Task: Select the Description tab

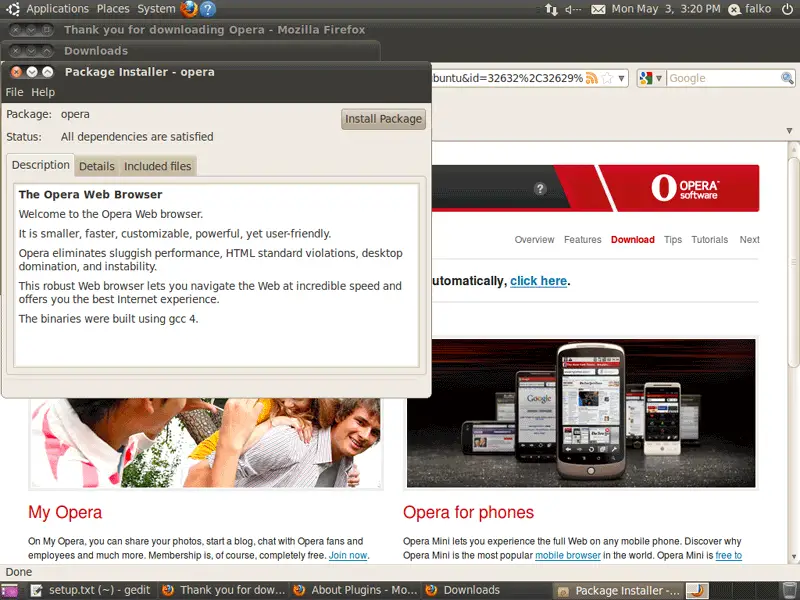Action: pyautogui.click(x=40, y=165)
